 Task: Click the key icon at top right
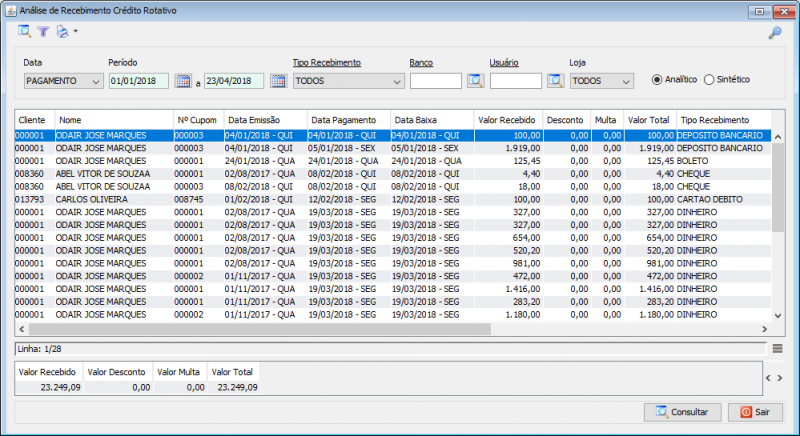click(775, 33)
